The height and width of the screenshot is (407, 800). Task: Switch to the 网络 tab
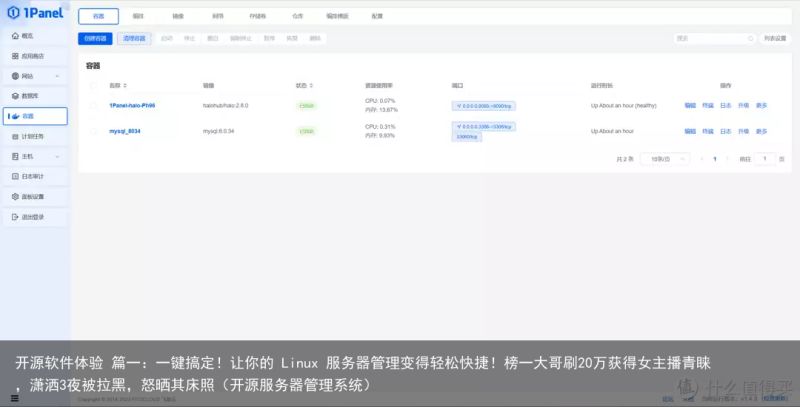point(218,16)
